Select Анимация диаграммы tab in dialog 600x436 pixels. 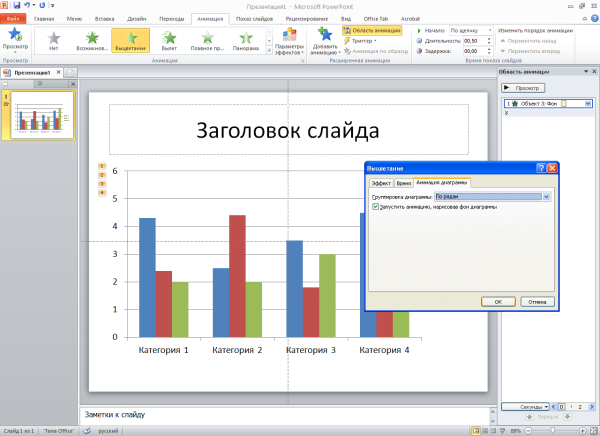tap(442, 183)
